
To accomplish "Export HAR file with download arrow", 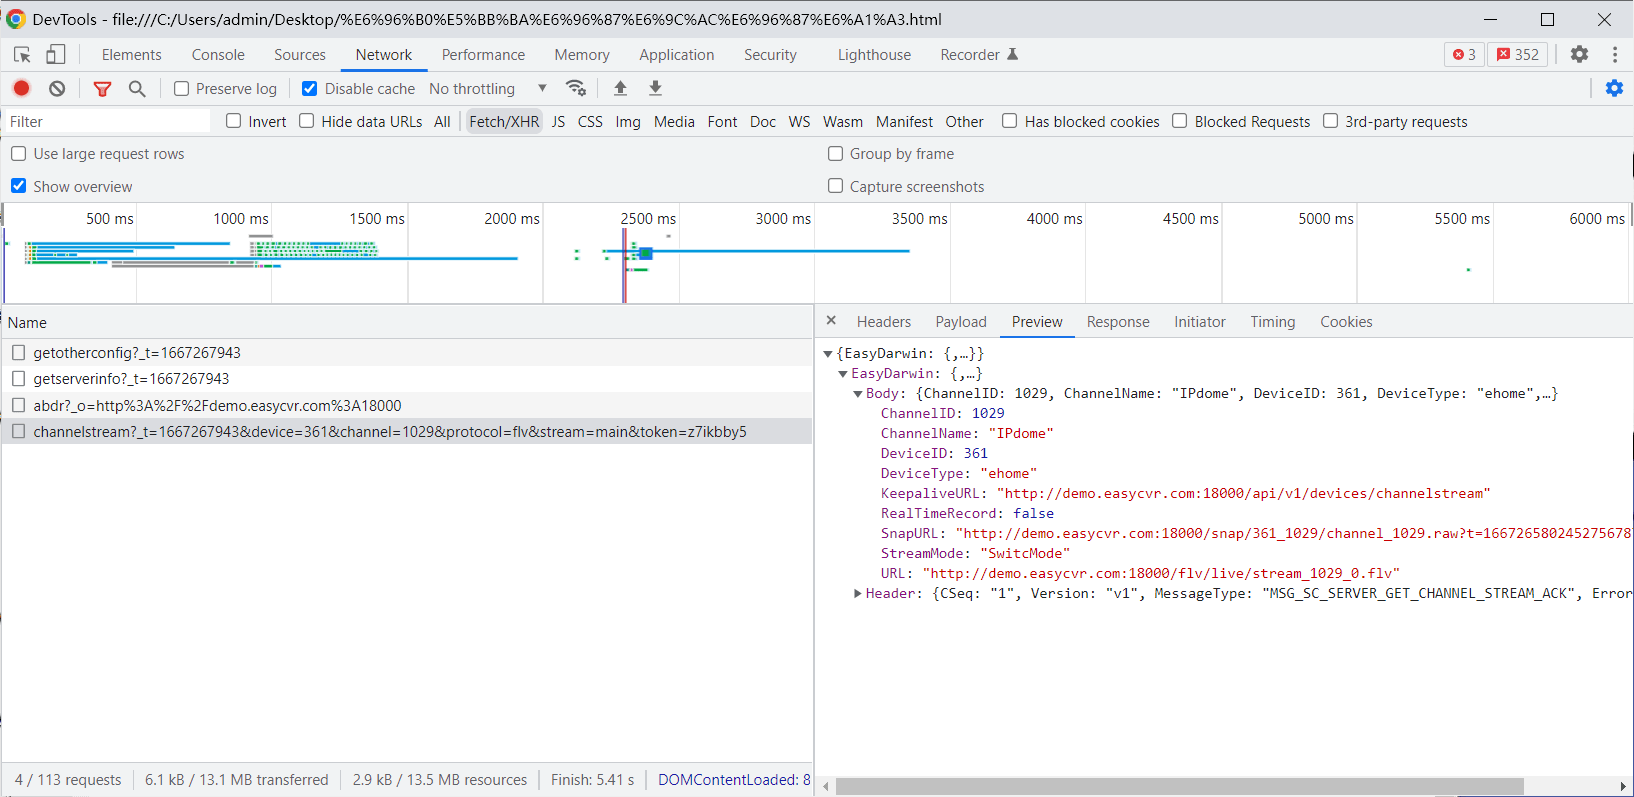I will pos(655,88).
